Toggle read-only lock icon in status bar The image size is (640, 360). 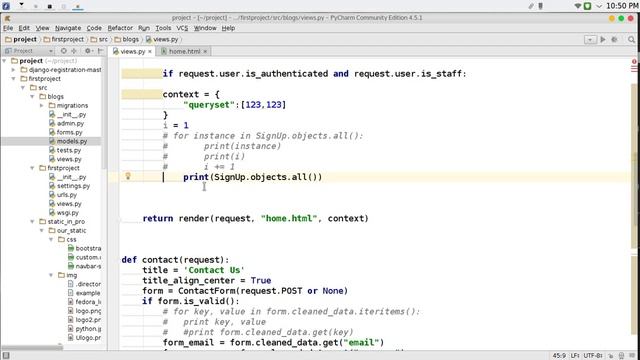pyautogui.click(x=611, y=356)
